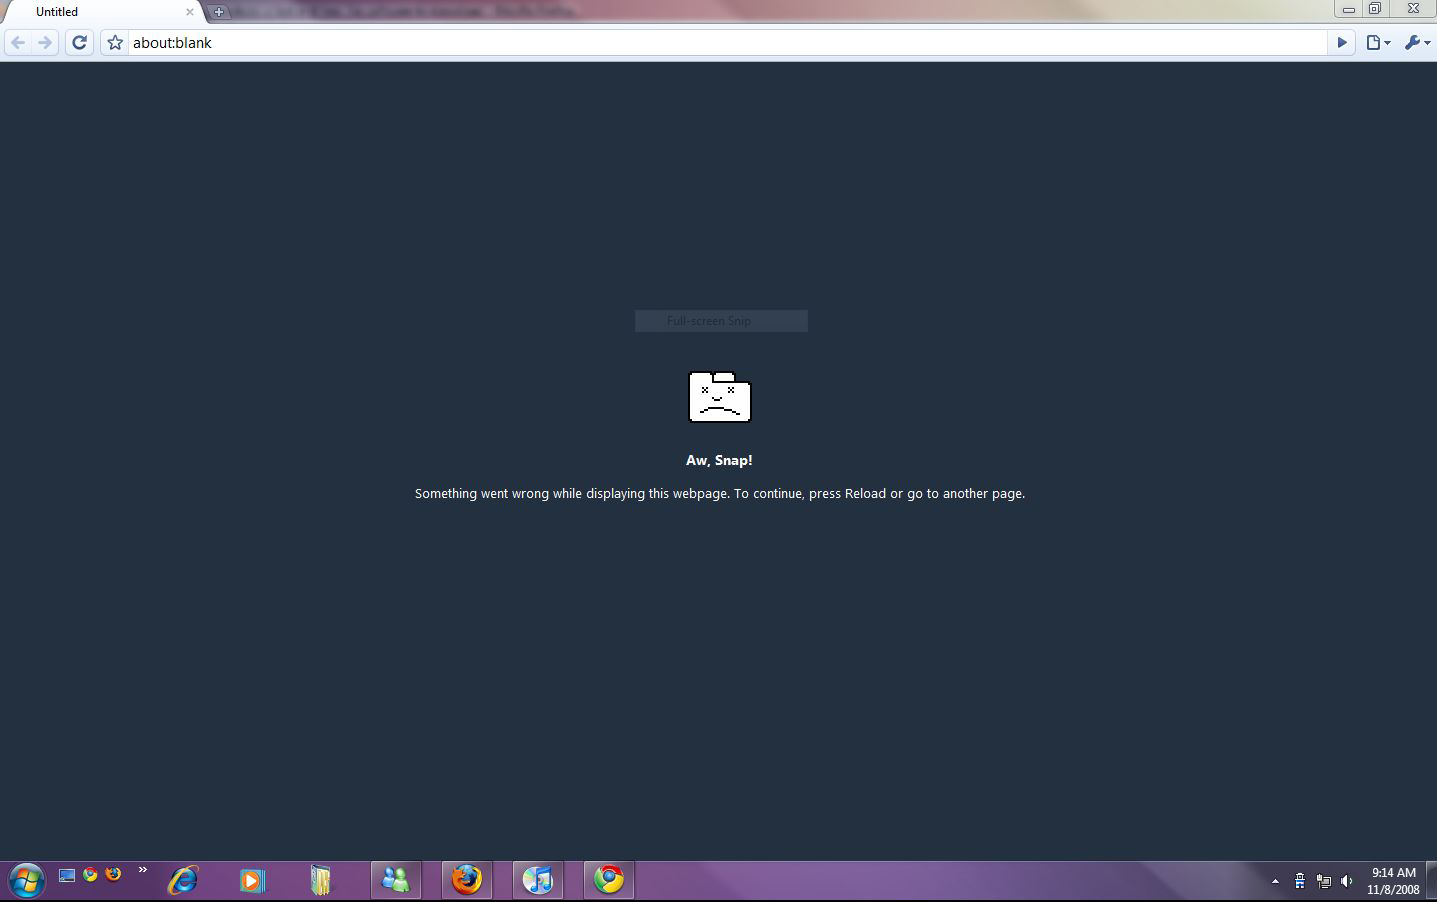The image size is (1437, 902).
Task: Switch to iTunes on the taskbar
Action: point(538,880)
